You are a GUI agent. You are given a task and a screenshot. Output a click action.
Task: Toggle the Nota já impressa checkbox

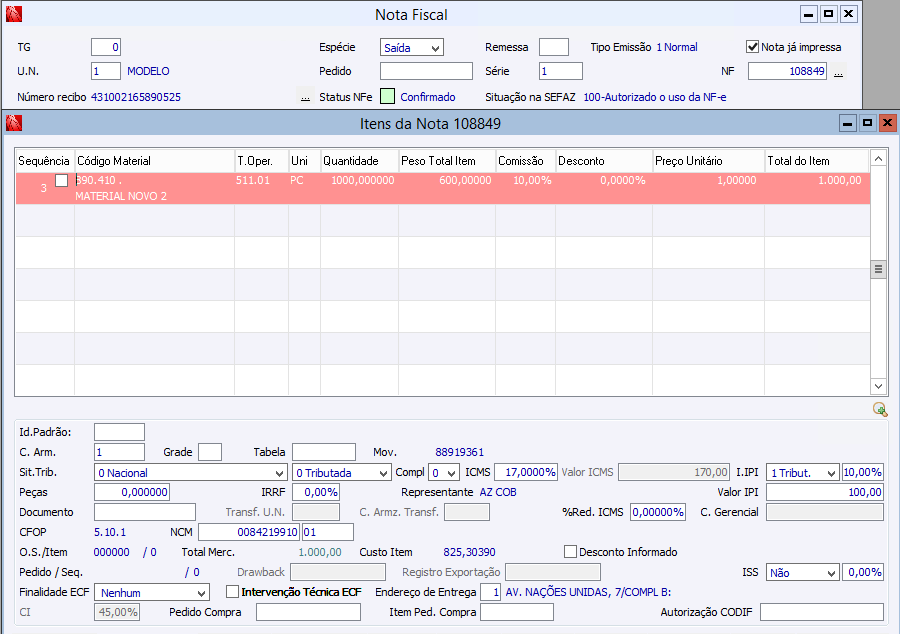(x=753, y=47)
